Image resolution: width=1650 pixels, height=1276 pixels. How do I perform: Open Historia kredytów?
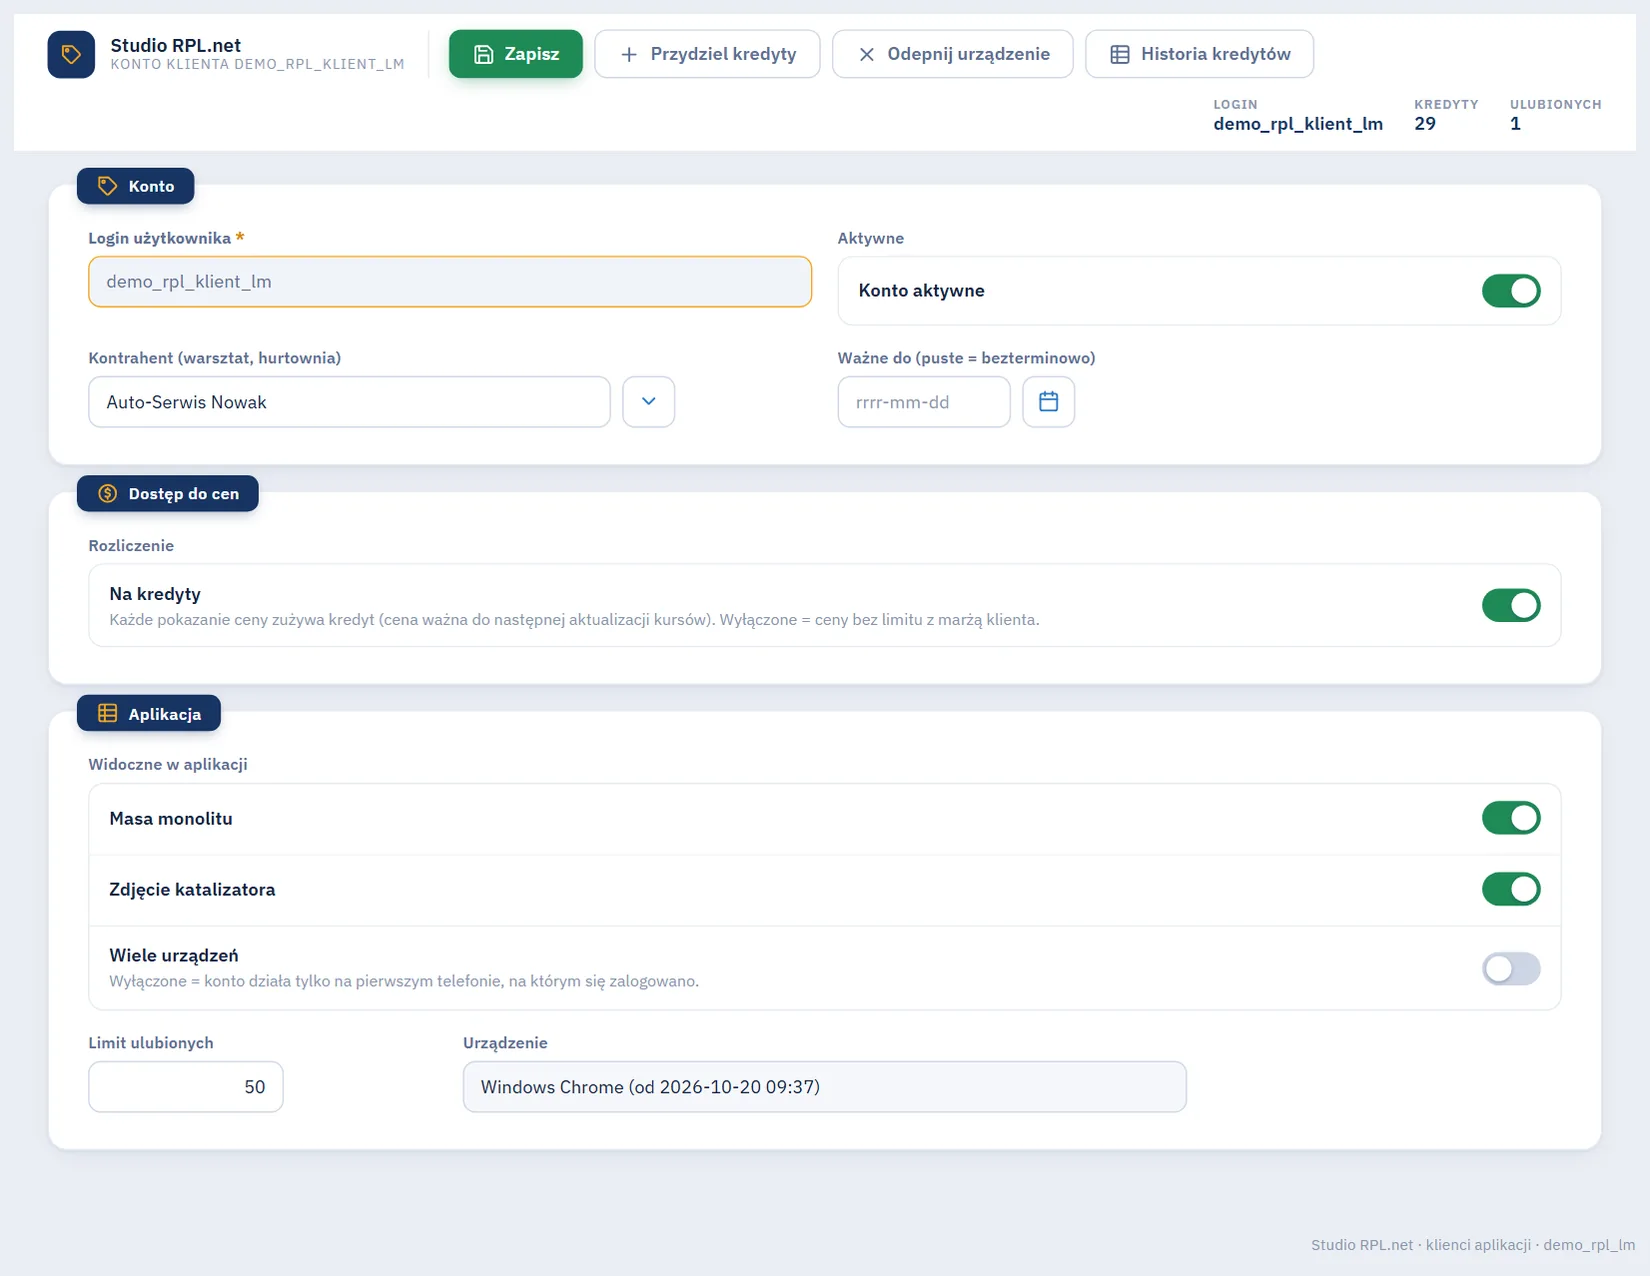click(x=1200, y=54)
